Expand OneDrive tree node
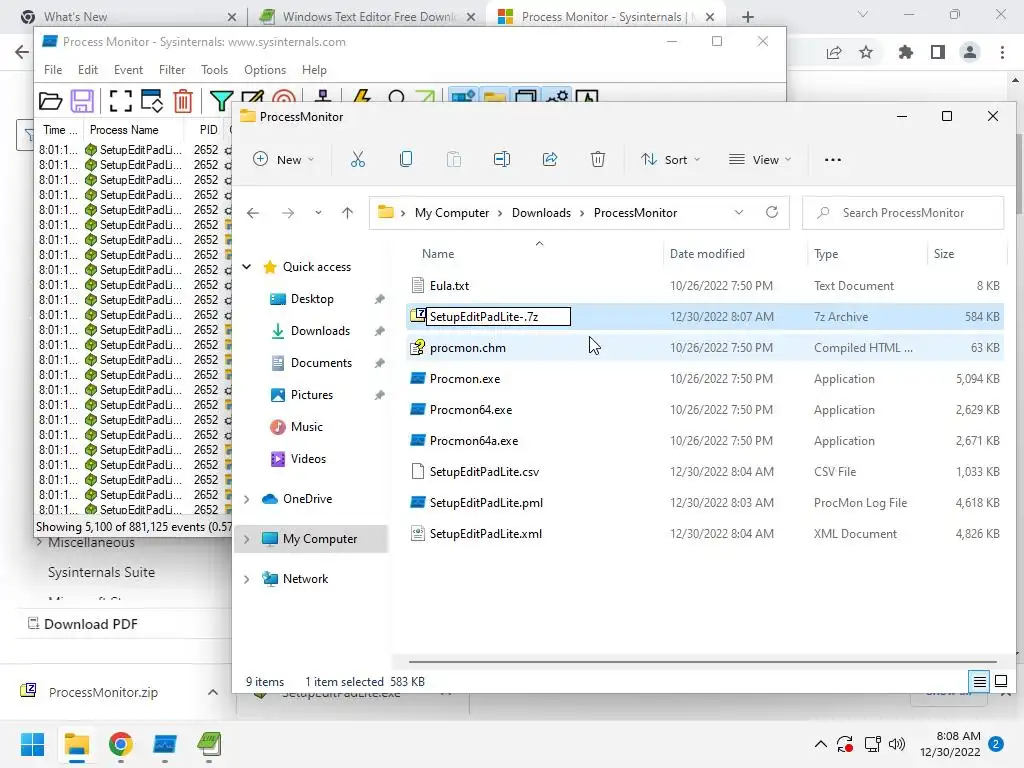Screen dimensions: 1024x768 (247, 499)
